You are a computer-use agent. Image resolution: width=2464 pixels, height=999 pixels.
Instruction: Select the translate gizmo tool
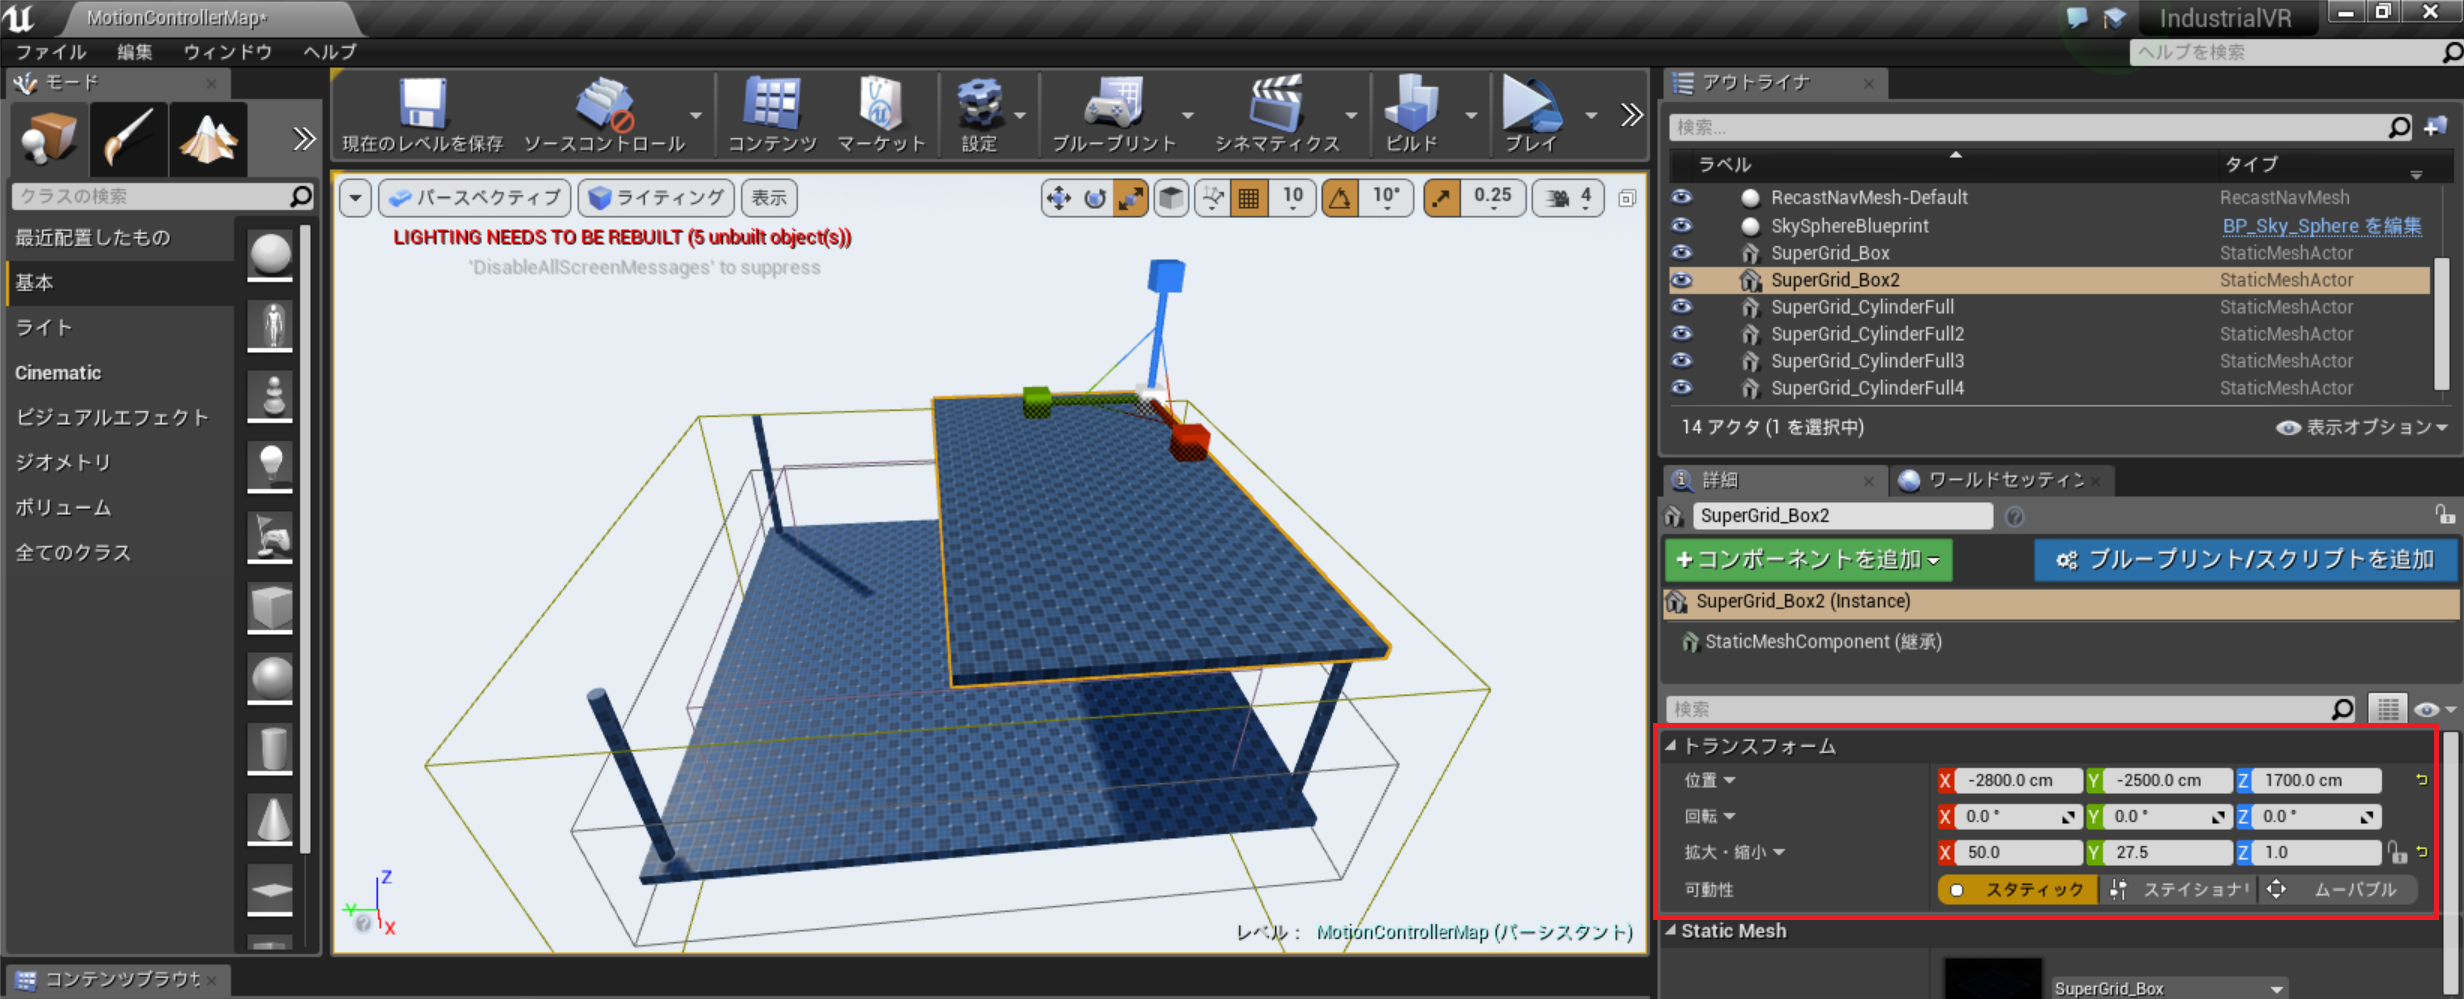1058,198
